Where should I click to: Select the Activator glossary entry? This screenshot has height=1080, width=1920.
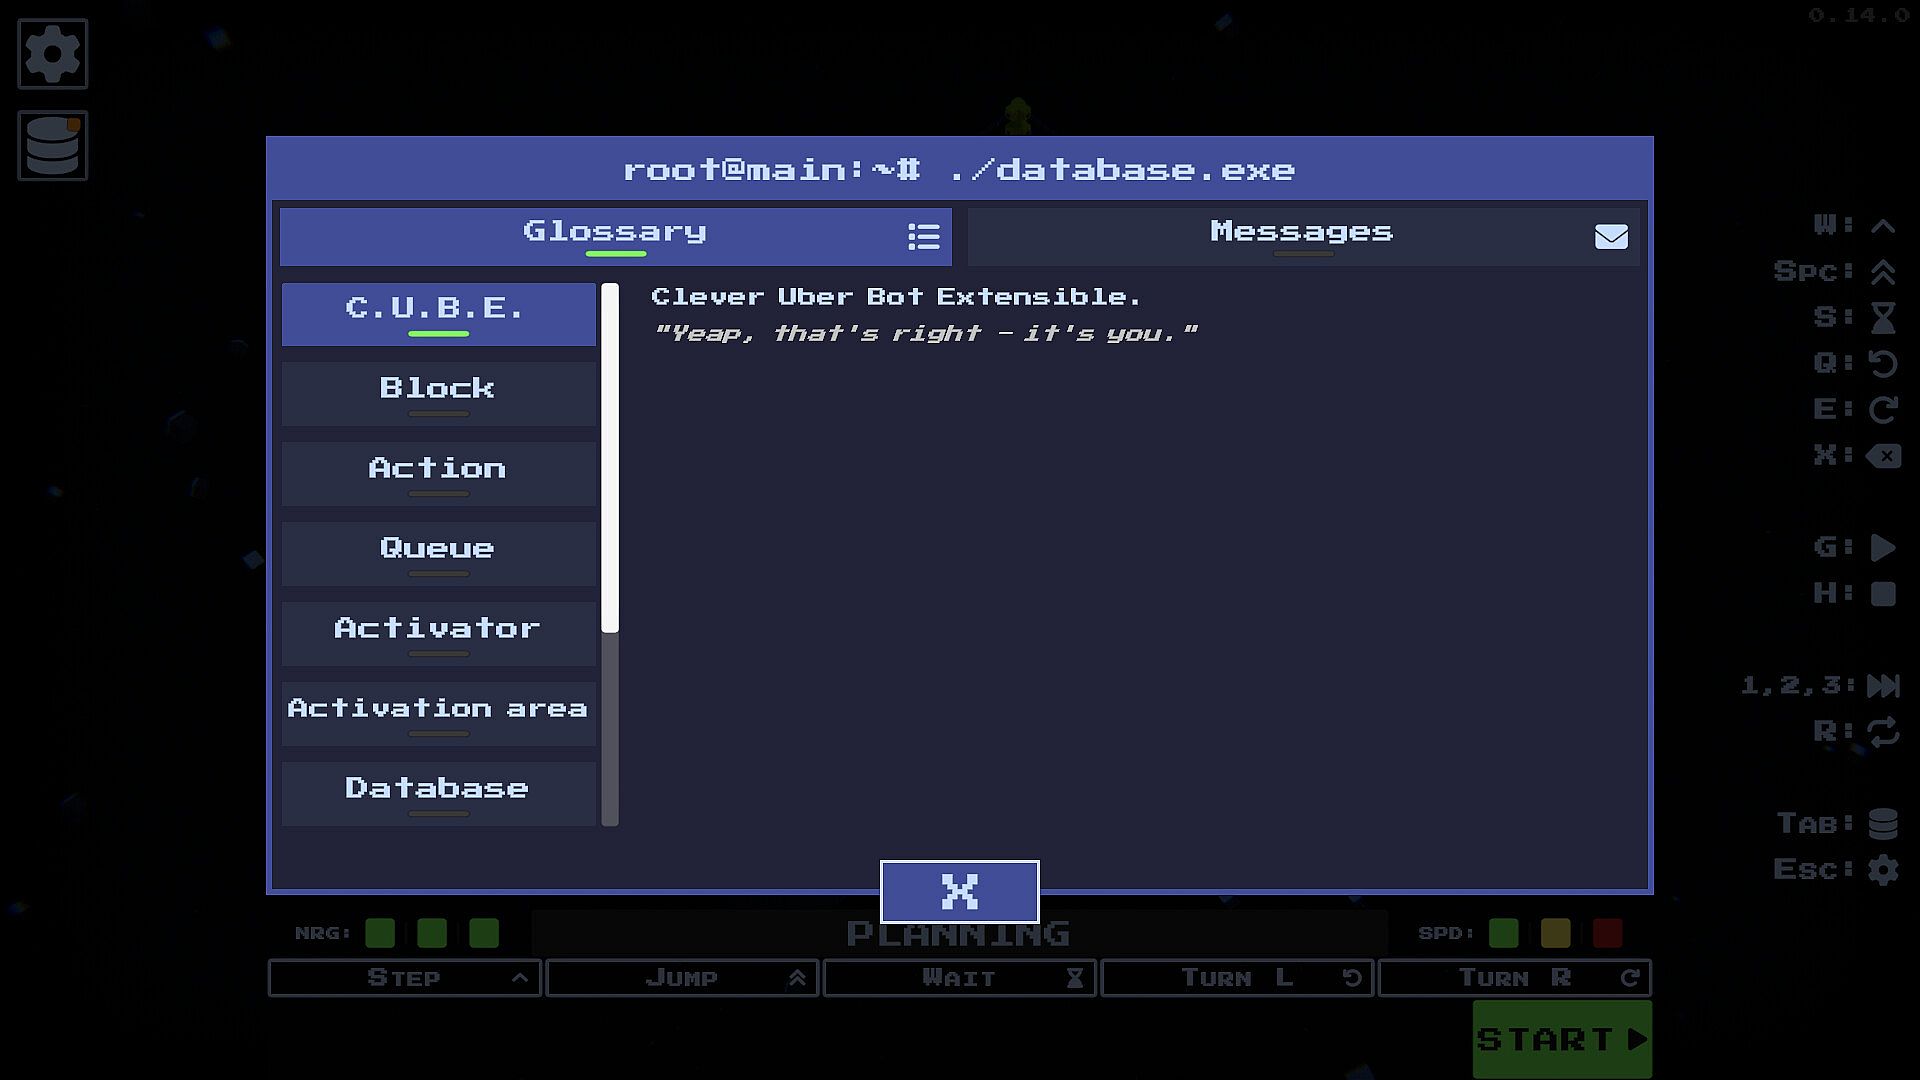pyautogui.click(x=437, y=633)
